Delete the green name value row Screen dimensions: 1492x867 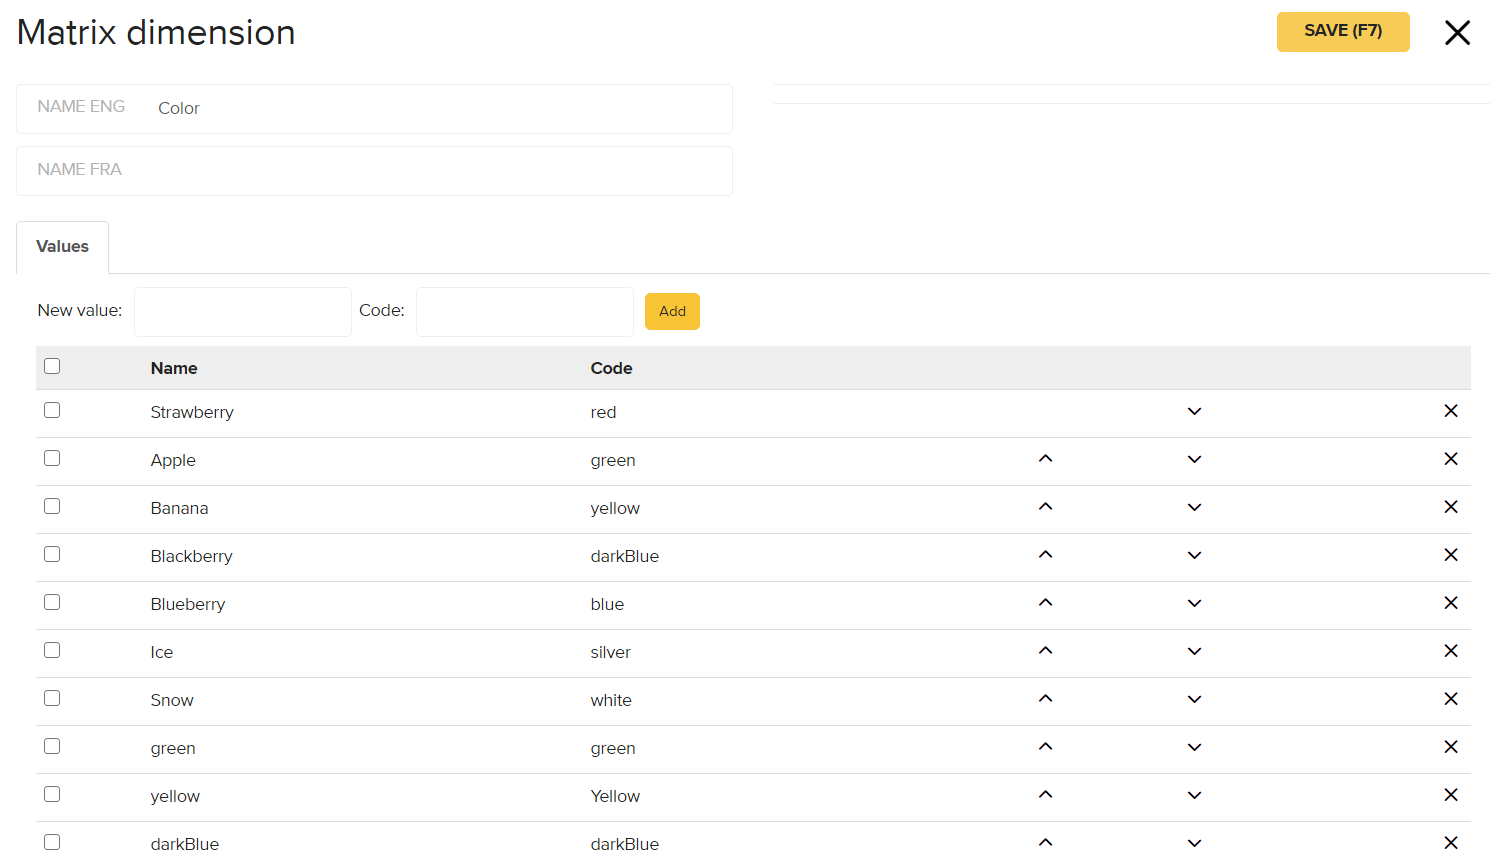coord(1451,747)
